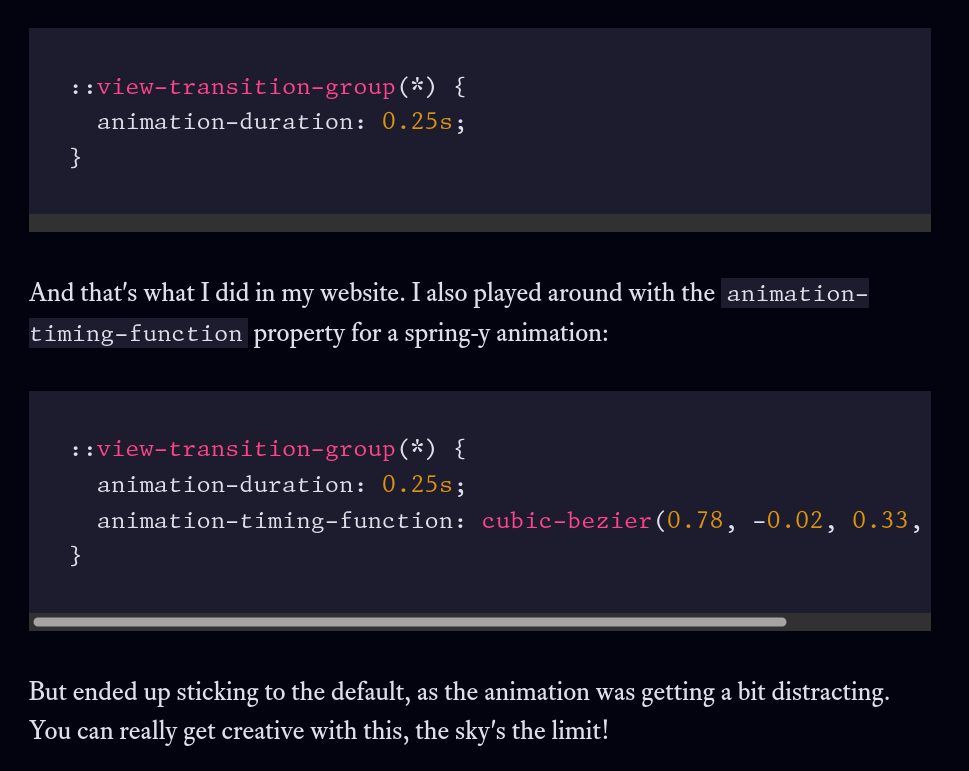Click the first code block's horizontal scrollbar track
The image size is (969, 771).
[480, 223]
